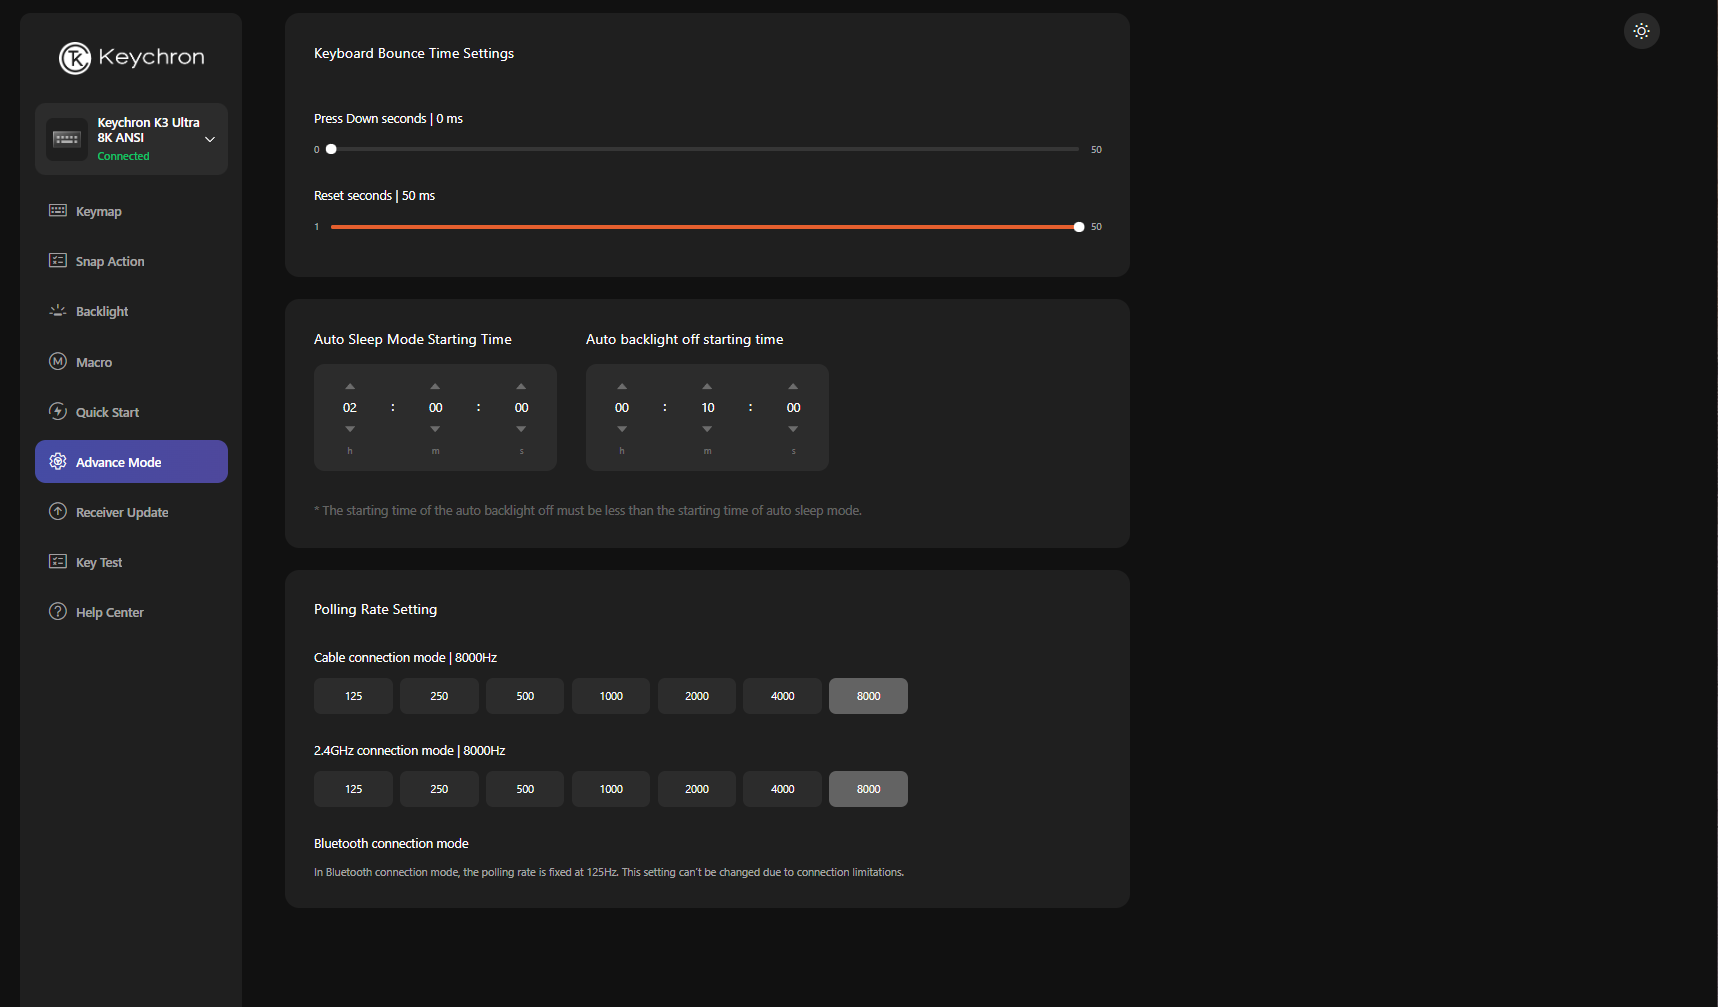Go to the Backlight section
The image size is (1718, 1007).
click(x=131, y=311)
